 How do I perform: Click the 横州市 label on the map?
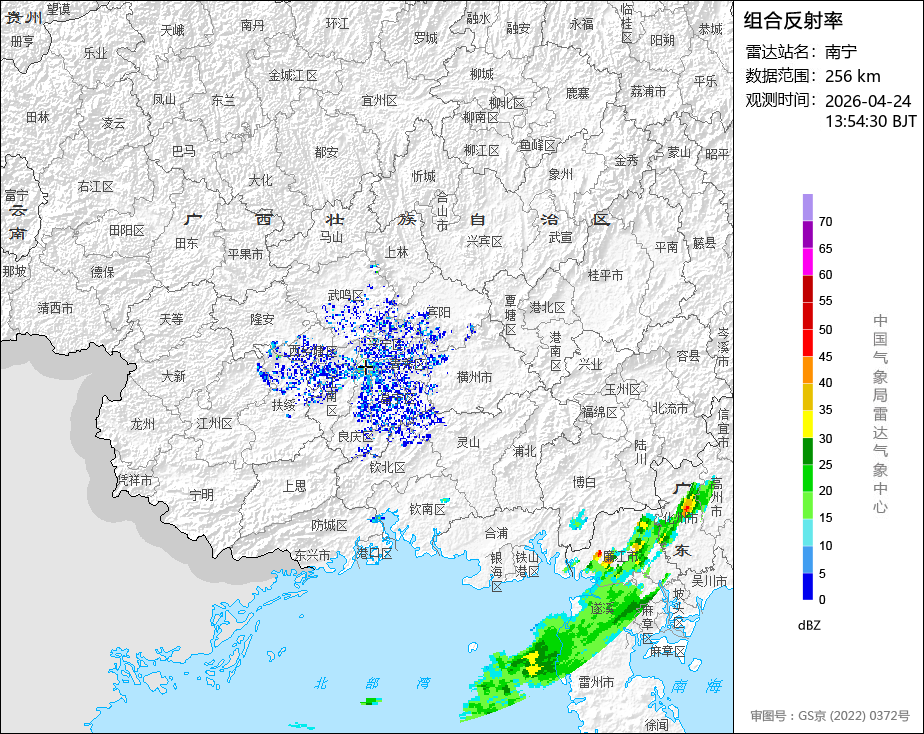click(474, 377)
